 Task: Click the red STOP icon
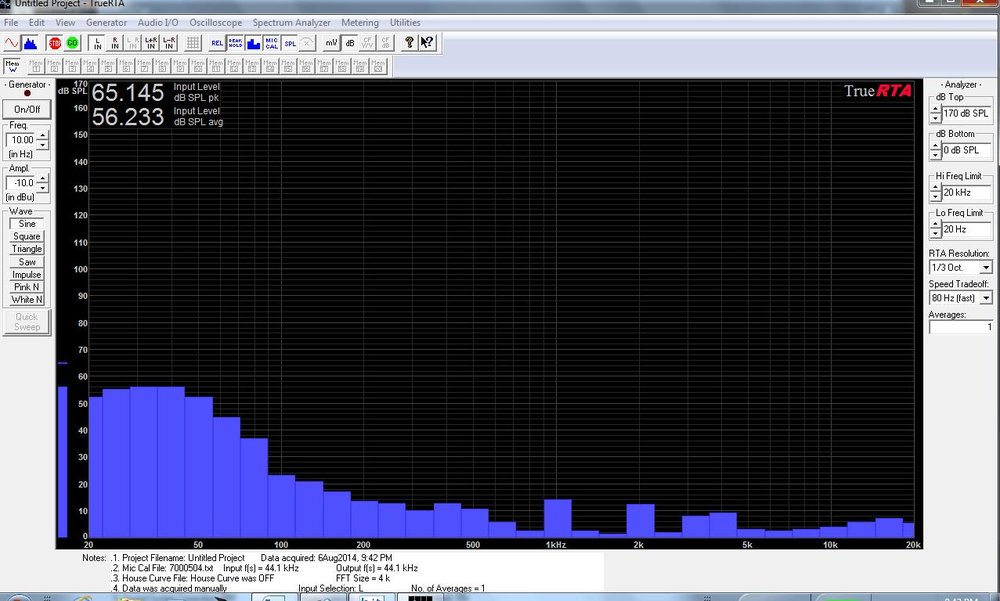(x=55, y=43)
